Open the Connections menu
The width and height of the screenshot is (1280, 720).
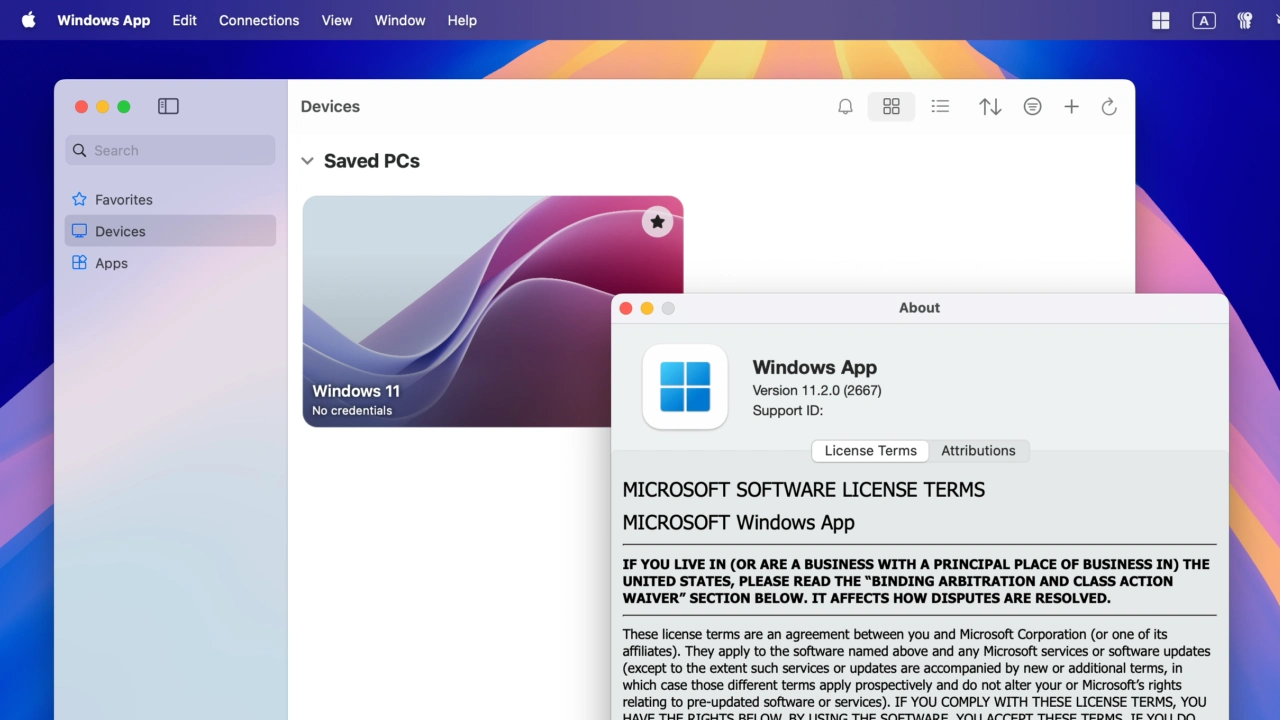pos(259,20)
